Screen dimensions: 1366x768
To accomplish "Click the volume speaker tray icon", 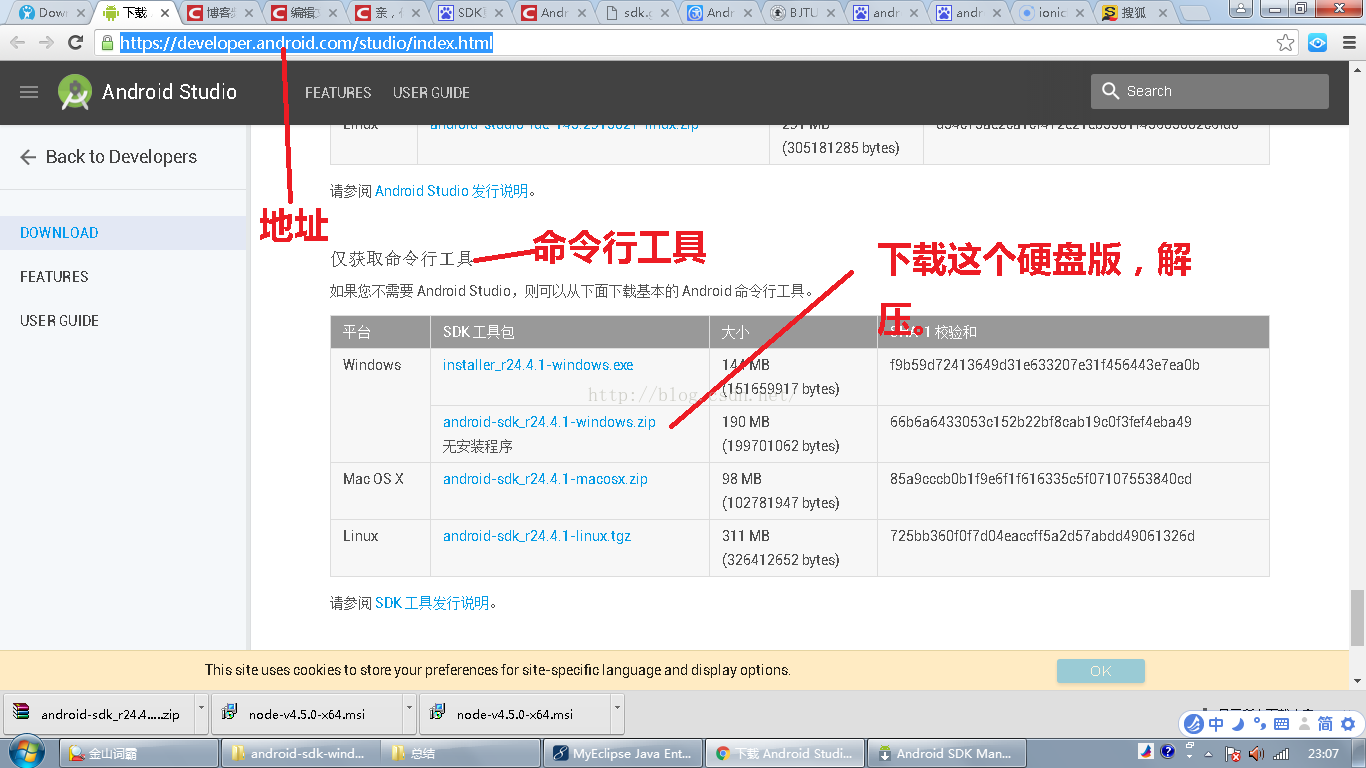I will point(1257,753).
